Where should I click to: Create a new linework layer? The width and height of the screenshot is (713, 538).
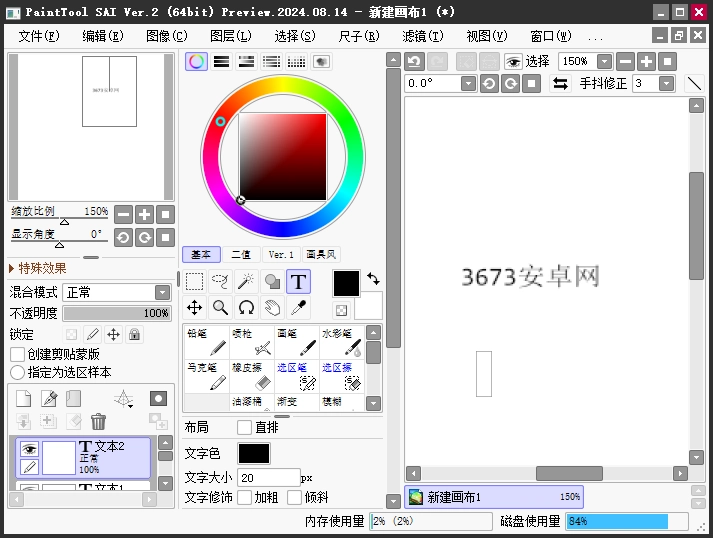(49, 399)
